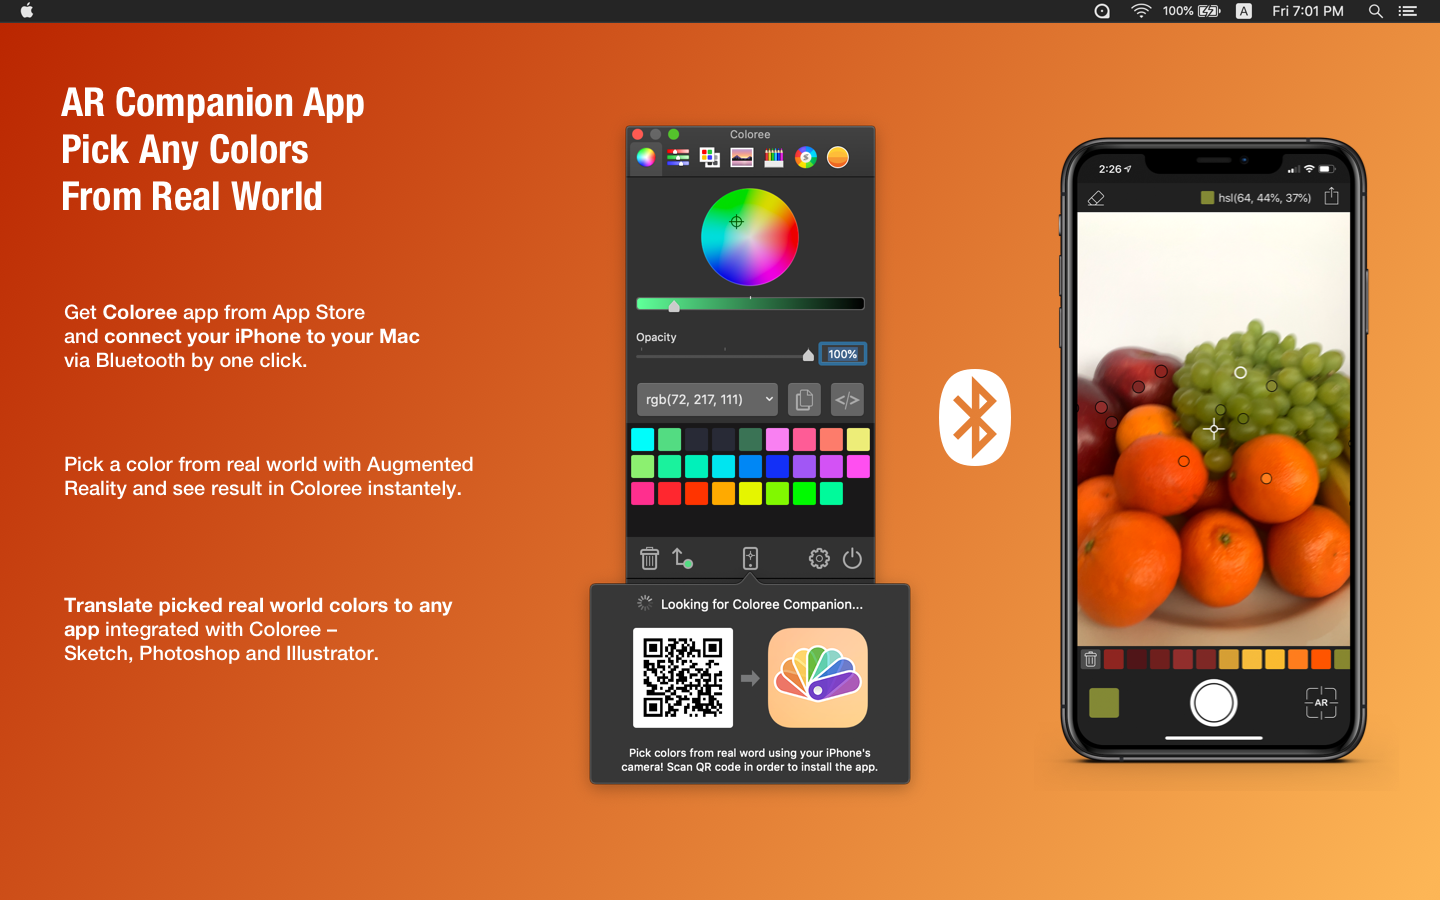Select the rainbow ring S picker tab

(806, 157)
